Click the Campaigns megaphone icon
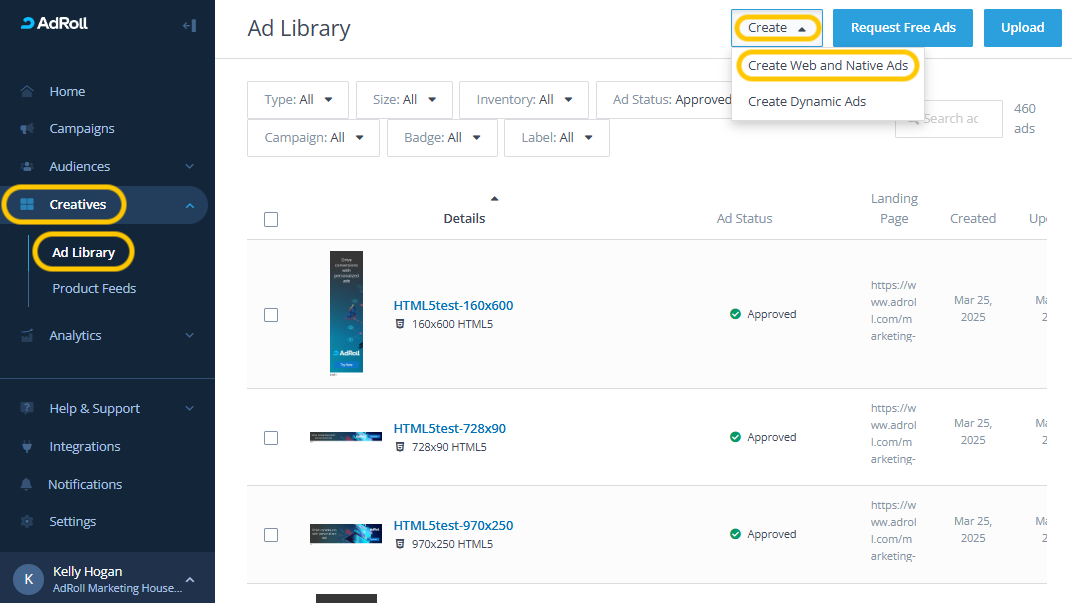1072x603 pixels. tap(27, 129)
